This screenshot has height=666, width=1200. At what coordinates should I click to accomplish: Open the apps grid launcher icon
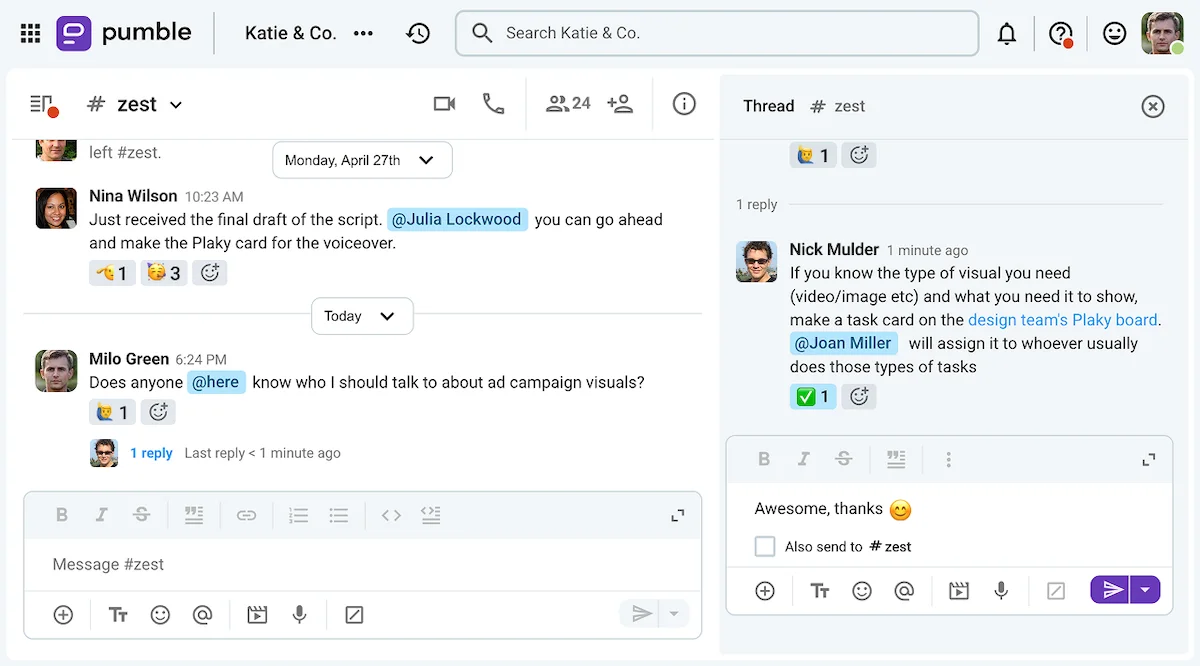click(30, 33)
